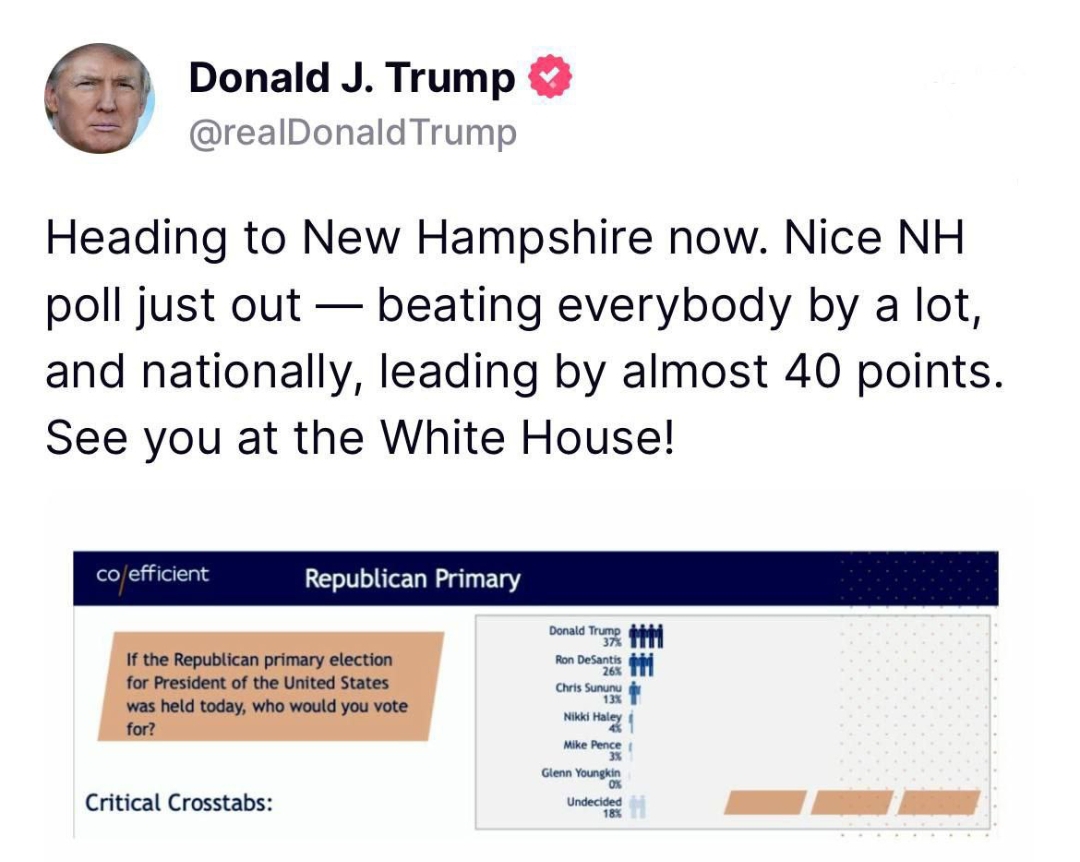Click the Donald Trump 37% people icons
Viewport: 1080px width, 862px height.
[646, 636]
